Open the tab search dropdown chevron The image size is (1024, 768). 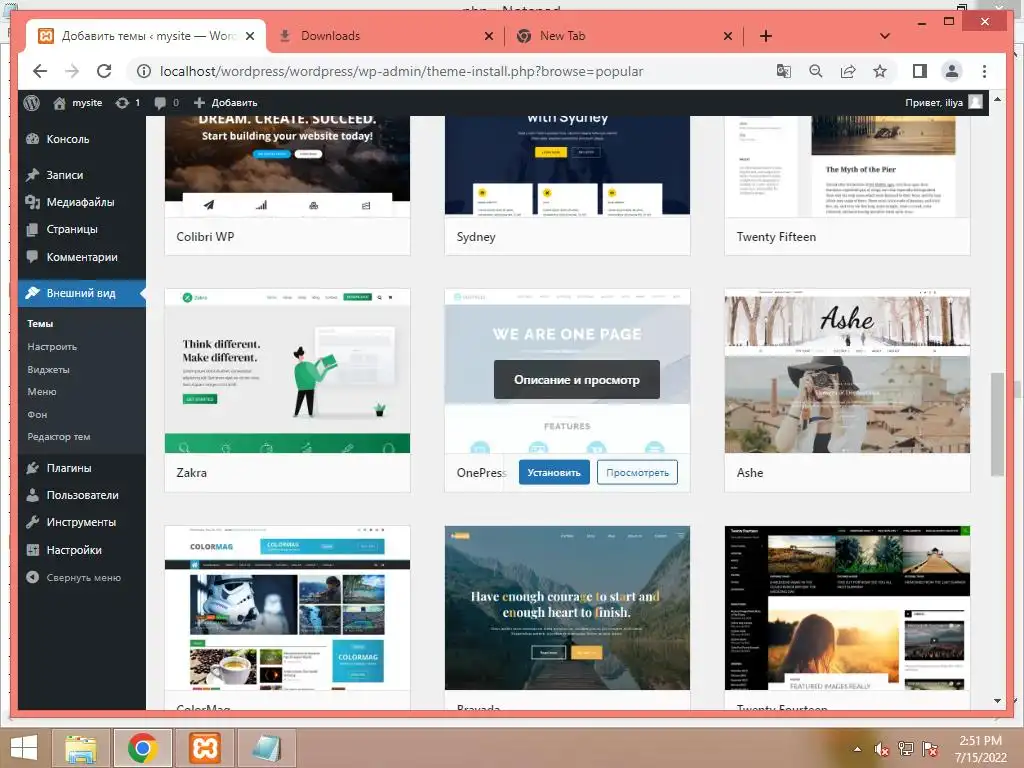(884, 36)
